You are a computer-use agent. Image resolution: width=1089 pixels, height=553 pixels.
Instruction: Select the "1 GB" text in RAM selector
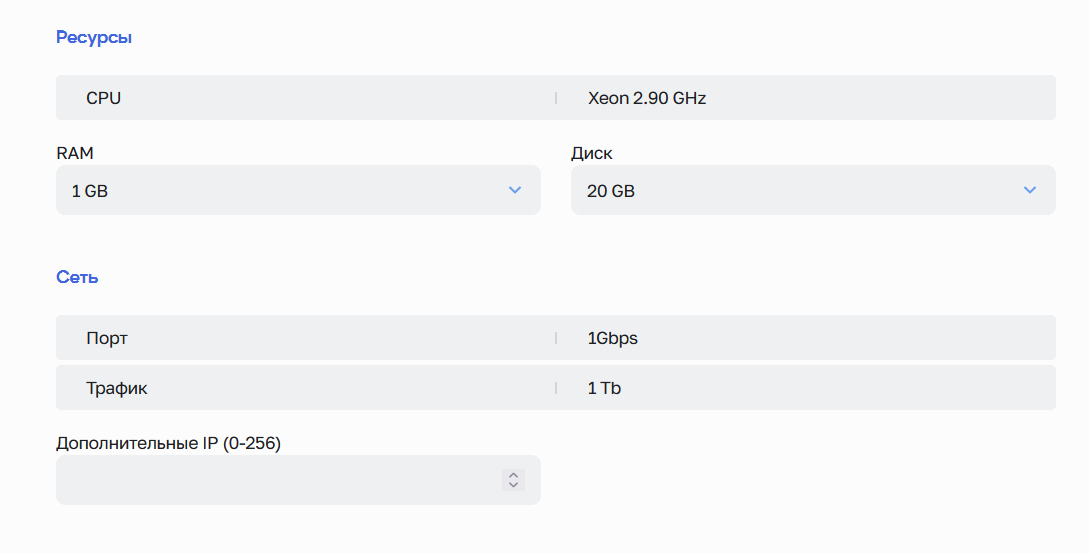[90, 191]
